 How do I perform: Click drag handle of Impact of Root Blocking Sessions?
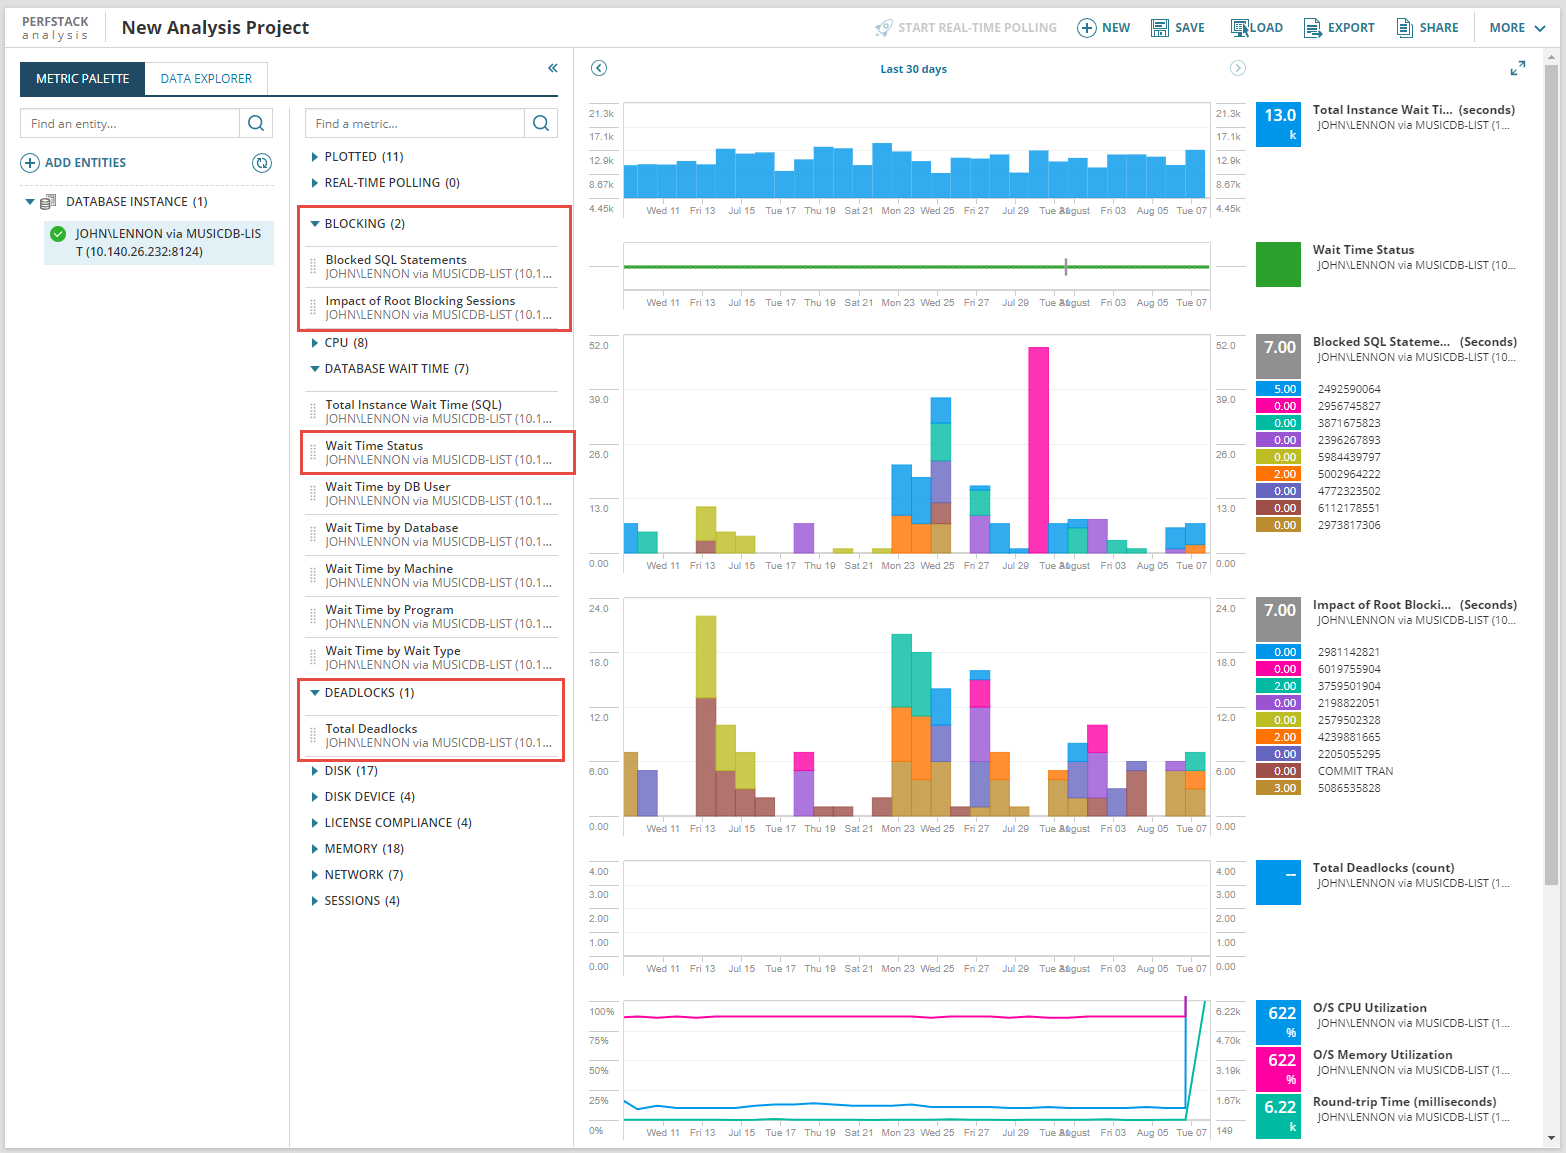[313, 308]
